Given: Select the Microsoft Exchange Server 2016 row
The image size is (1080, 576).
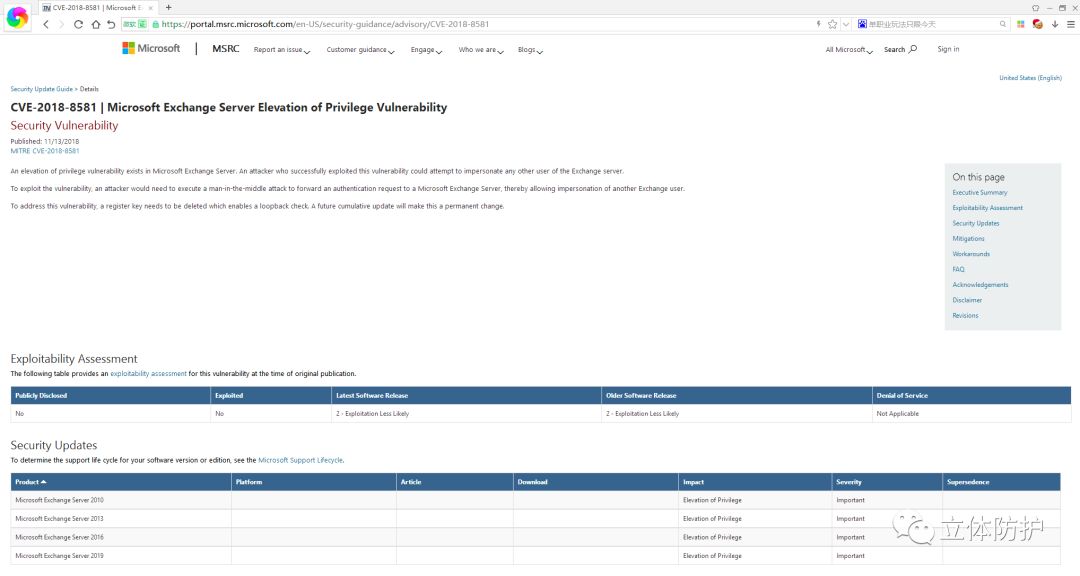Looking at the screenshot, I should pyautogui.click(x=535, y=537).
